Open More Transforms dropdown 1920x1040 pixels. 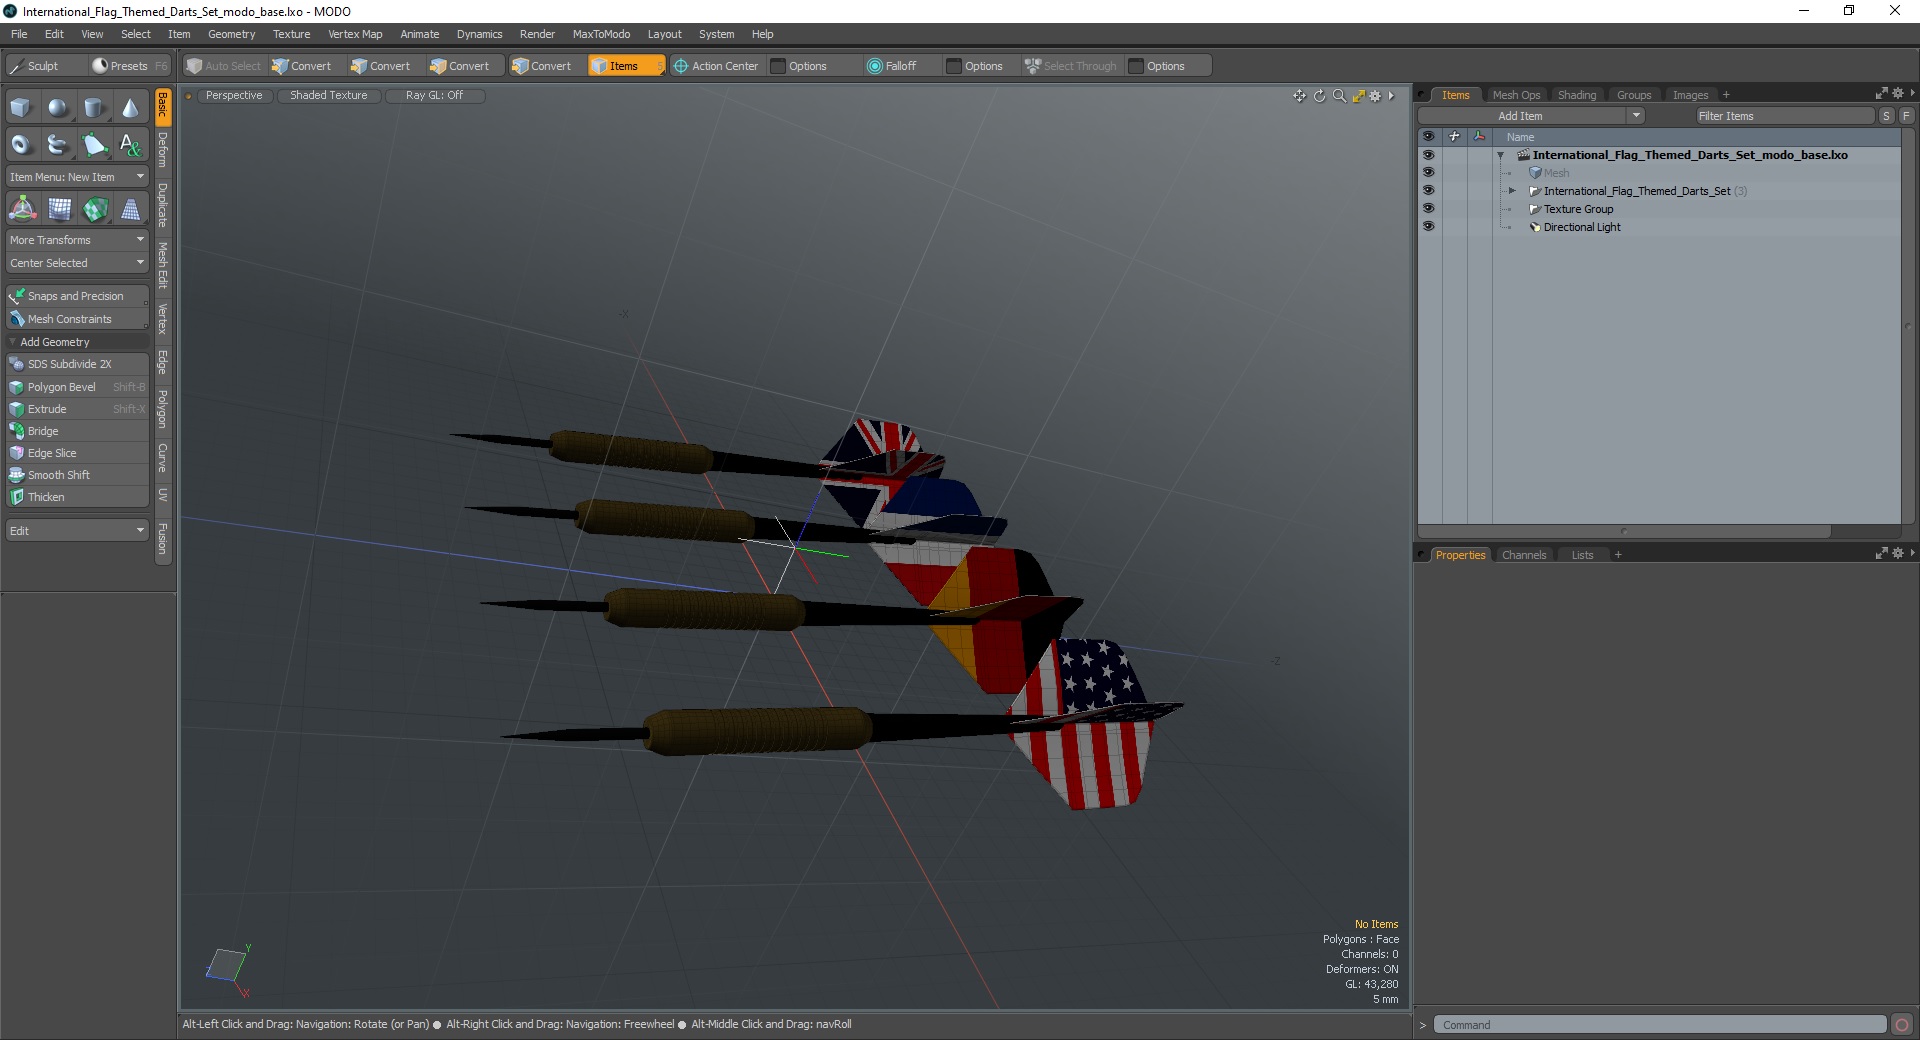point(77,240)
